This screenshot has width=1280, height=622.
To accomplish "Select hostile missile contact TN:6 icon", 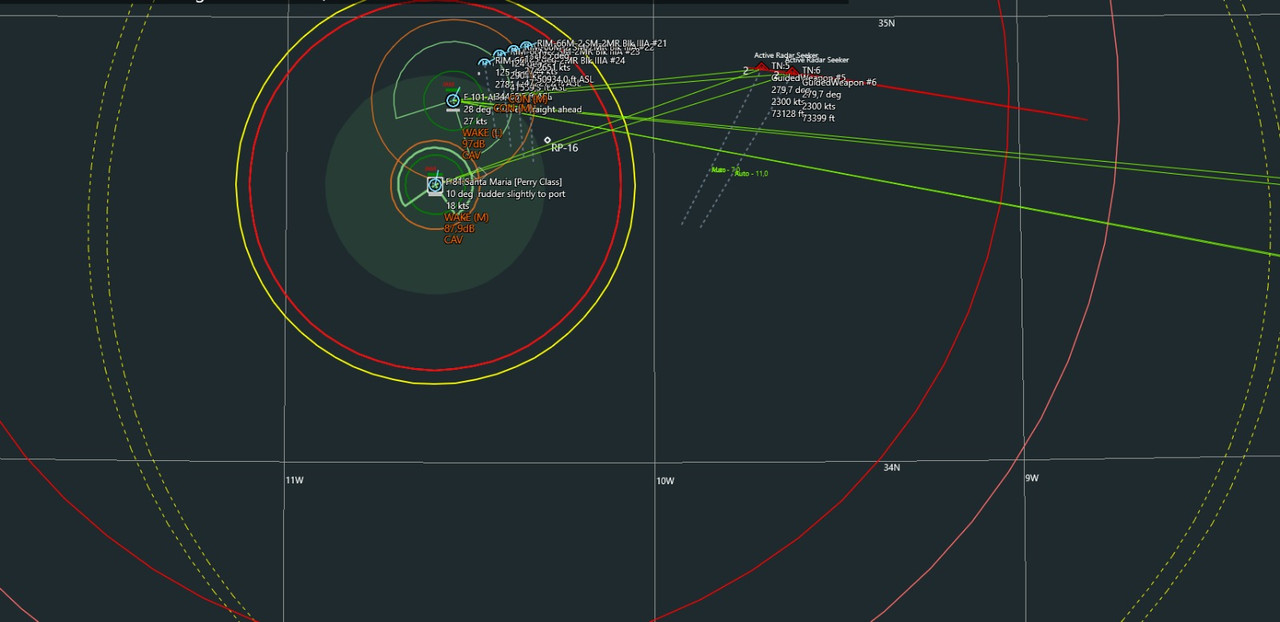I will (x=791, y=71).
